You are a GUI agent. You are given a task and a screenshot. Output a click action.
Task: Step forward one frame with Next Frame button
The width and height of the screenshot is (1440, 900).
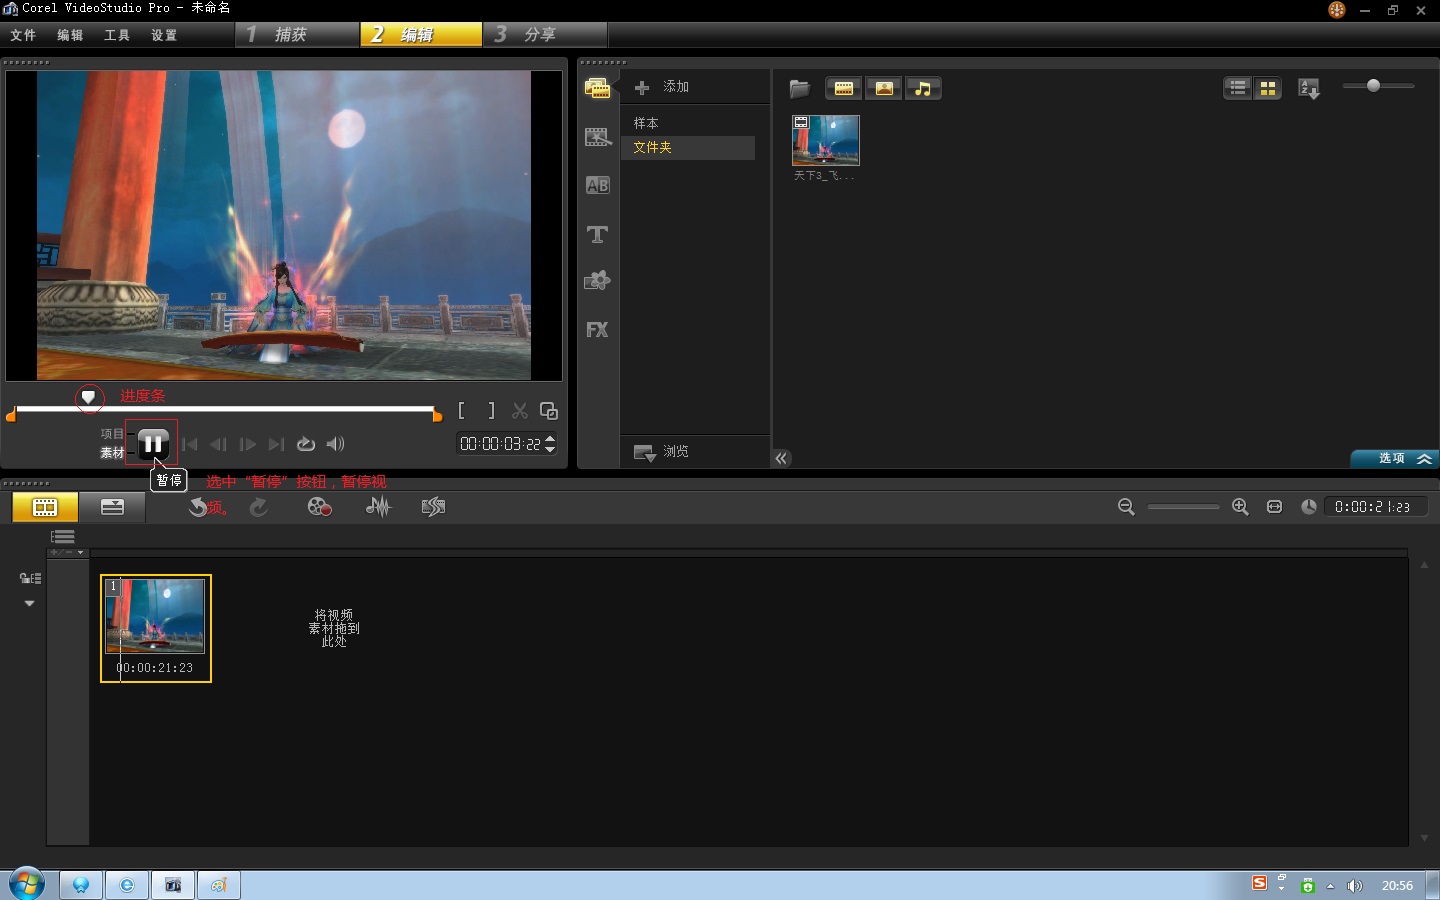pyautogui.click(x=247, y=444)
